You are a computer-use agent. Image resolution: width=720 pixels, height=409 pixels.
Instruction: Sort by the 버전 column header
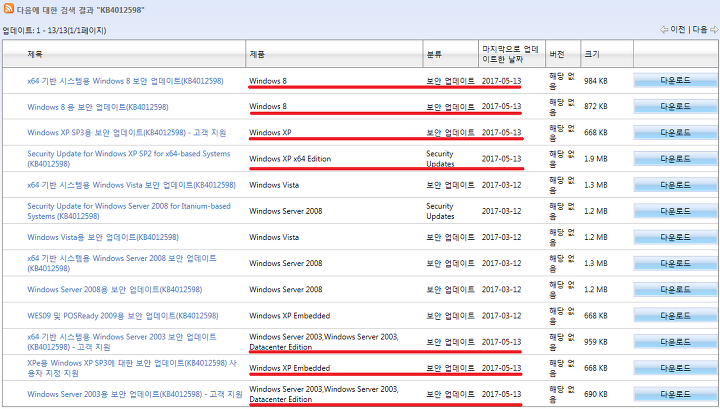(x=557, y=54)
